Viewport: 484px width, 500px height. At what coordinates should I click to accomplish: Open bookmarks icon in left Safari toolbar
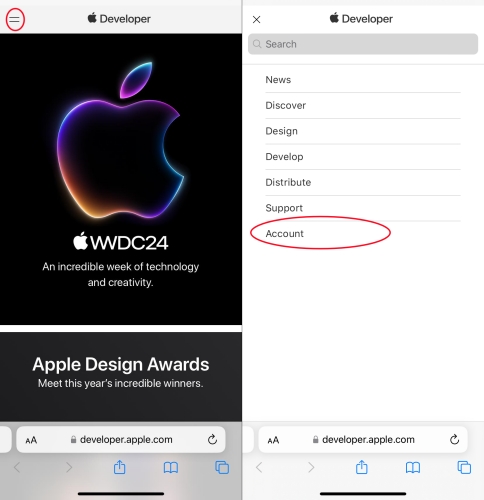171,468
